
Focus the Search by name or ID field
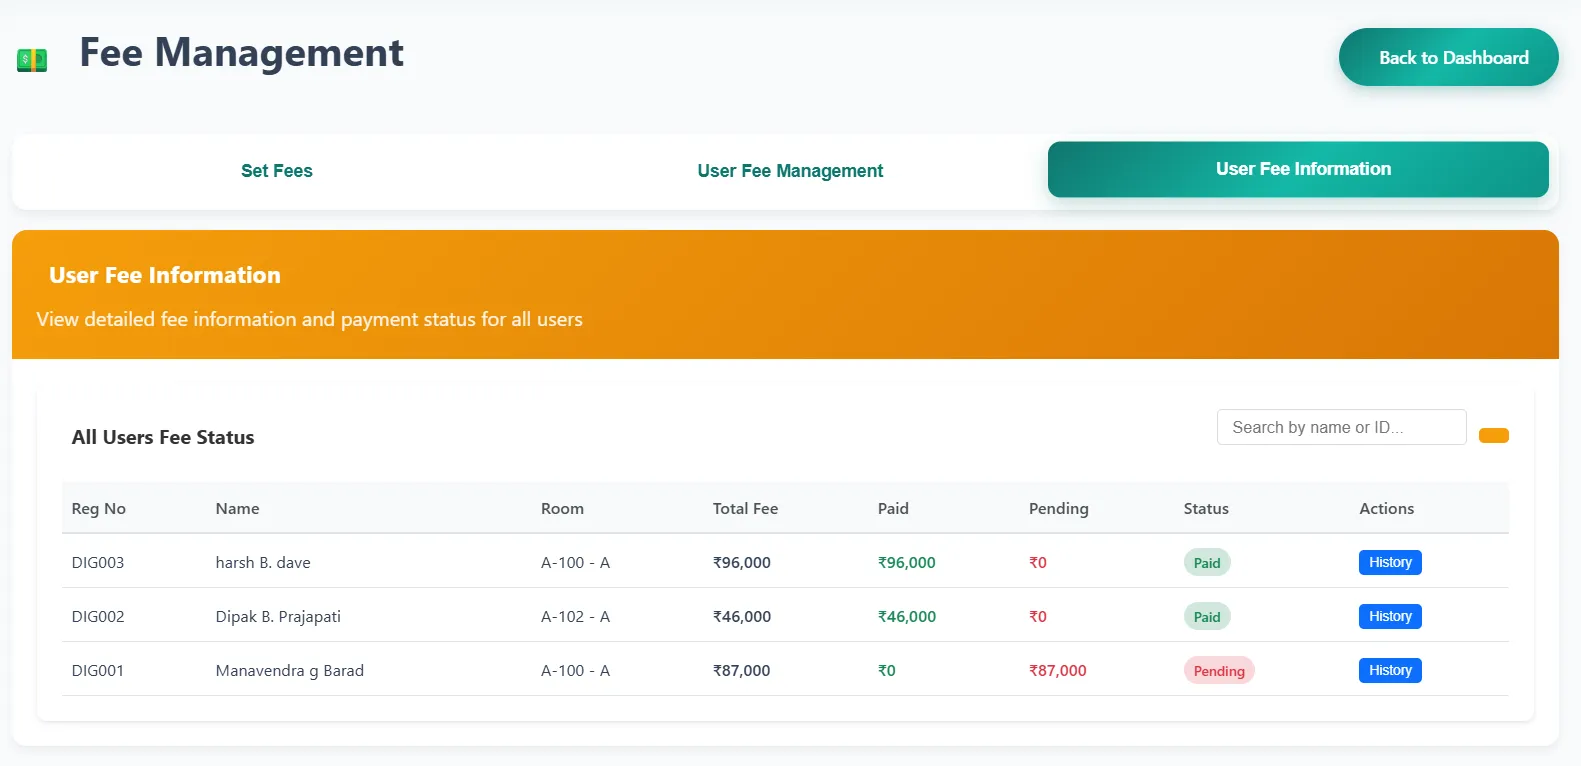click(1341, 427)
